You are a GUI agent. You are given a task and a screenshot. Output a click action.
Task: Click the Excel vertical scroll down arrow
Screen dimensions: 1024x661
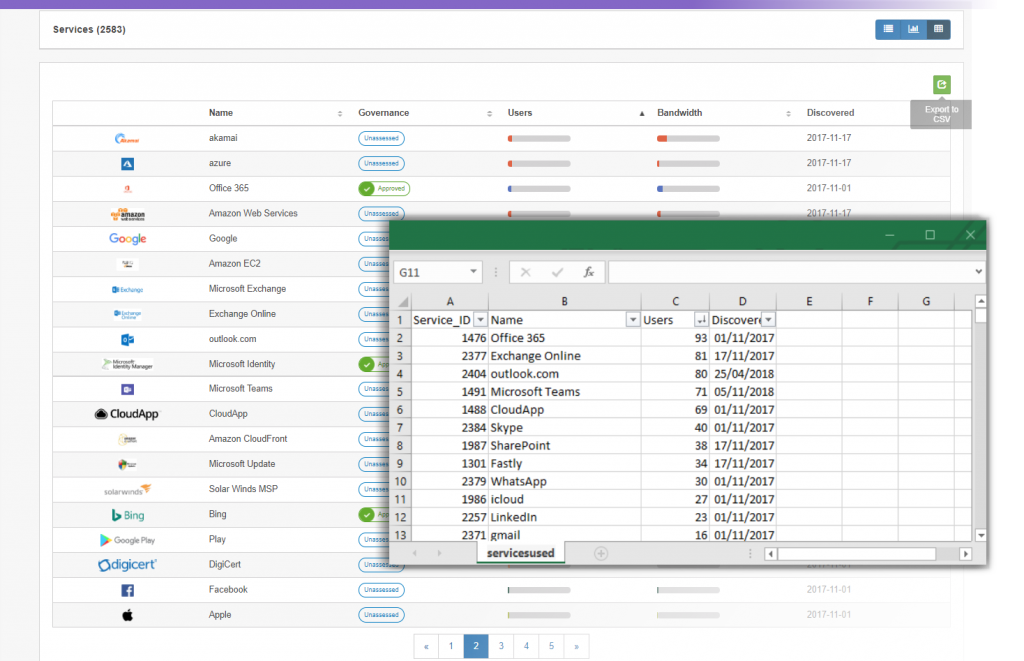pyautogui.click(x=980, y=535)
